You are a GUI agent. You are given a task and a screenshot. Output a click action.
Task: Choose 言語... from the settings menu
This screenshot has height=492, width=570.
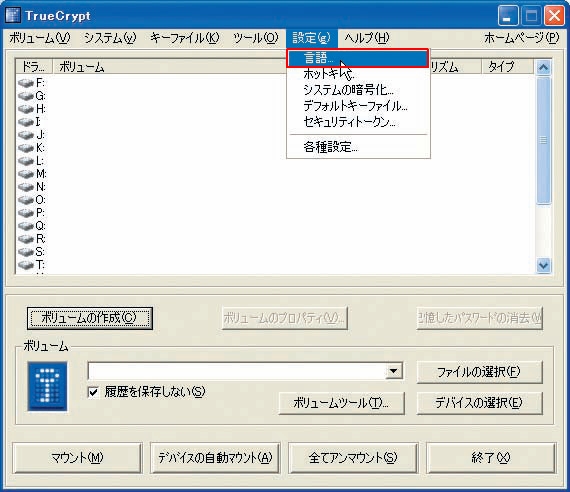tap(358, 58)
